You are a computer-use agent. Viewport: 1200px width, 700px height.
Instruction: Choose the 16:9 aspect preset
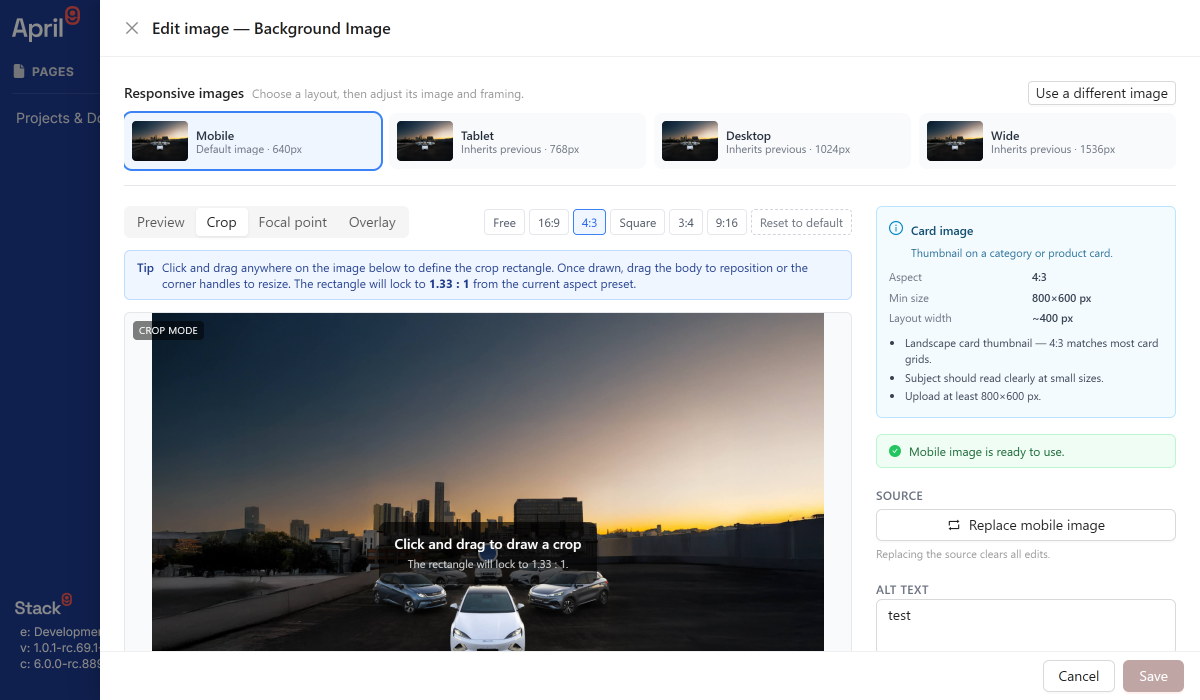549,222
